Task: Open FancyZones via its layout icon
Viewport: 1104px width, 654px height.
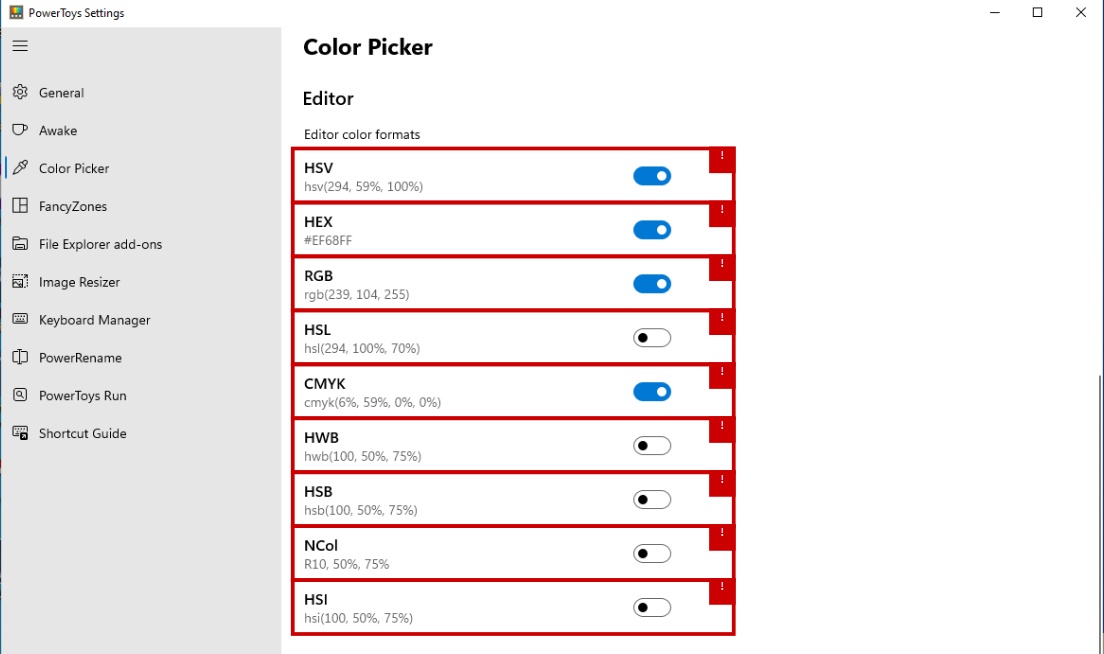Action: (21, 206)
